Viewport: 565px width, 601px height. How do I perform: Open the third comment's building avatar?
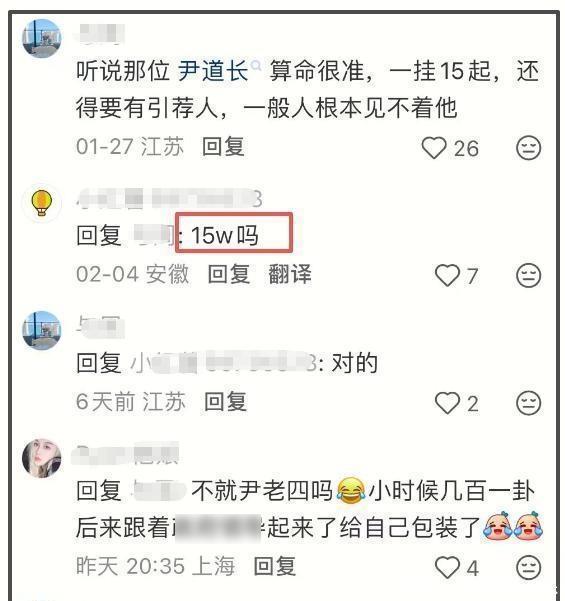(42, 330)
